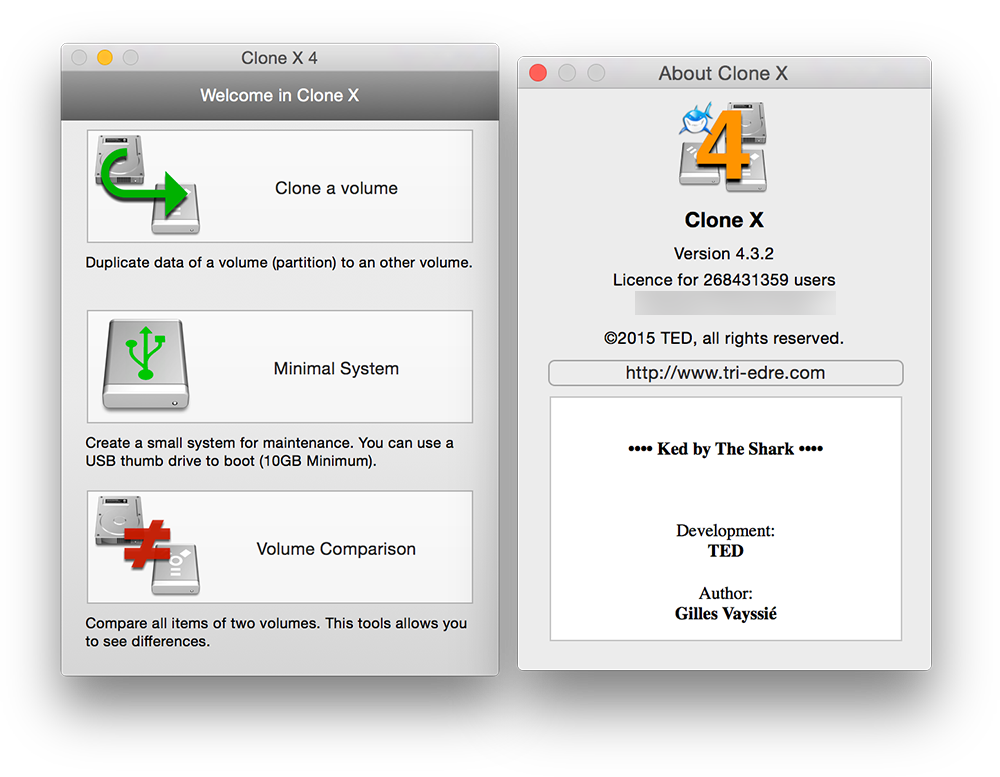
Task: Open the http://www.tri-edre.com link button
Action: (725, 373)
